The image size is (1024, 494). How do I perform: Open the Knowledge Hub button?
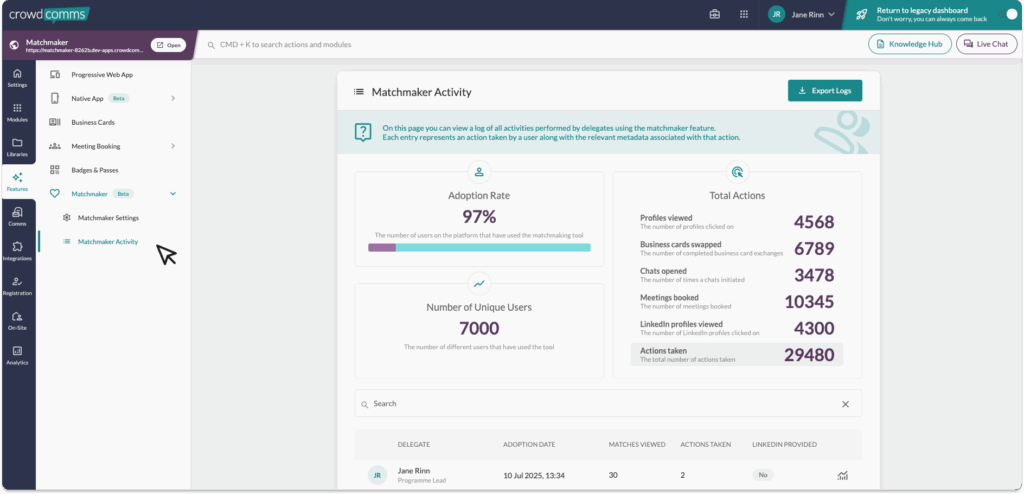point(908,44)
